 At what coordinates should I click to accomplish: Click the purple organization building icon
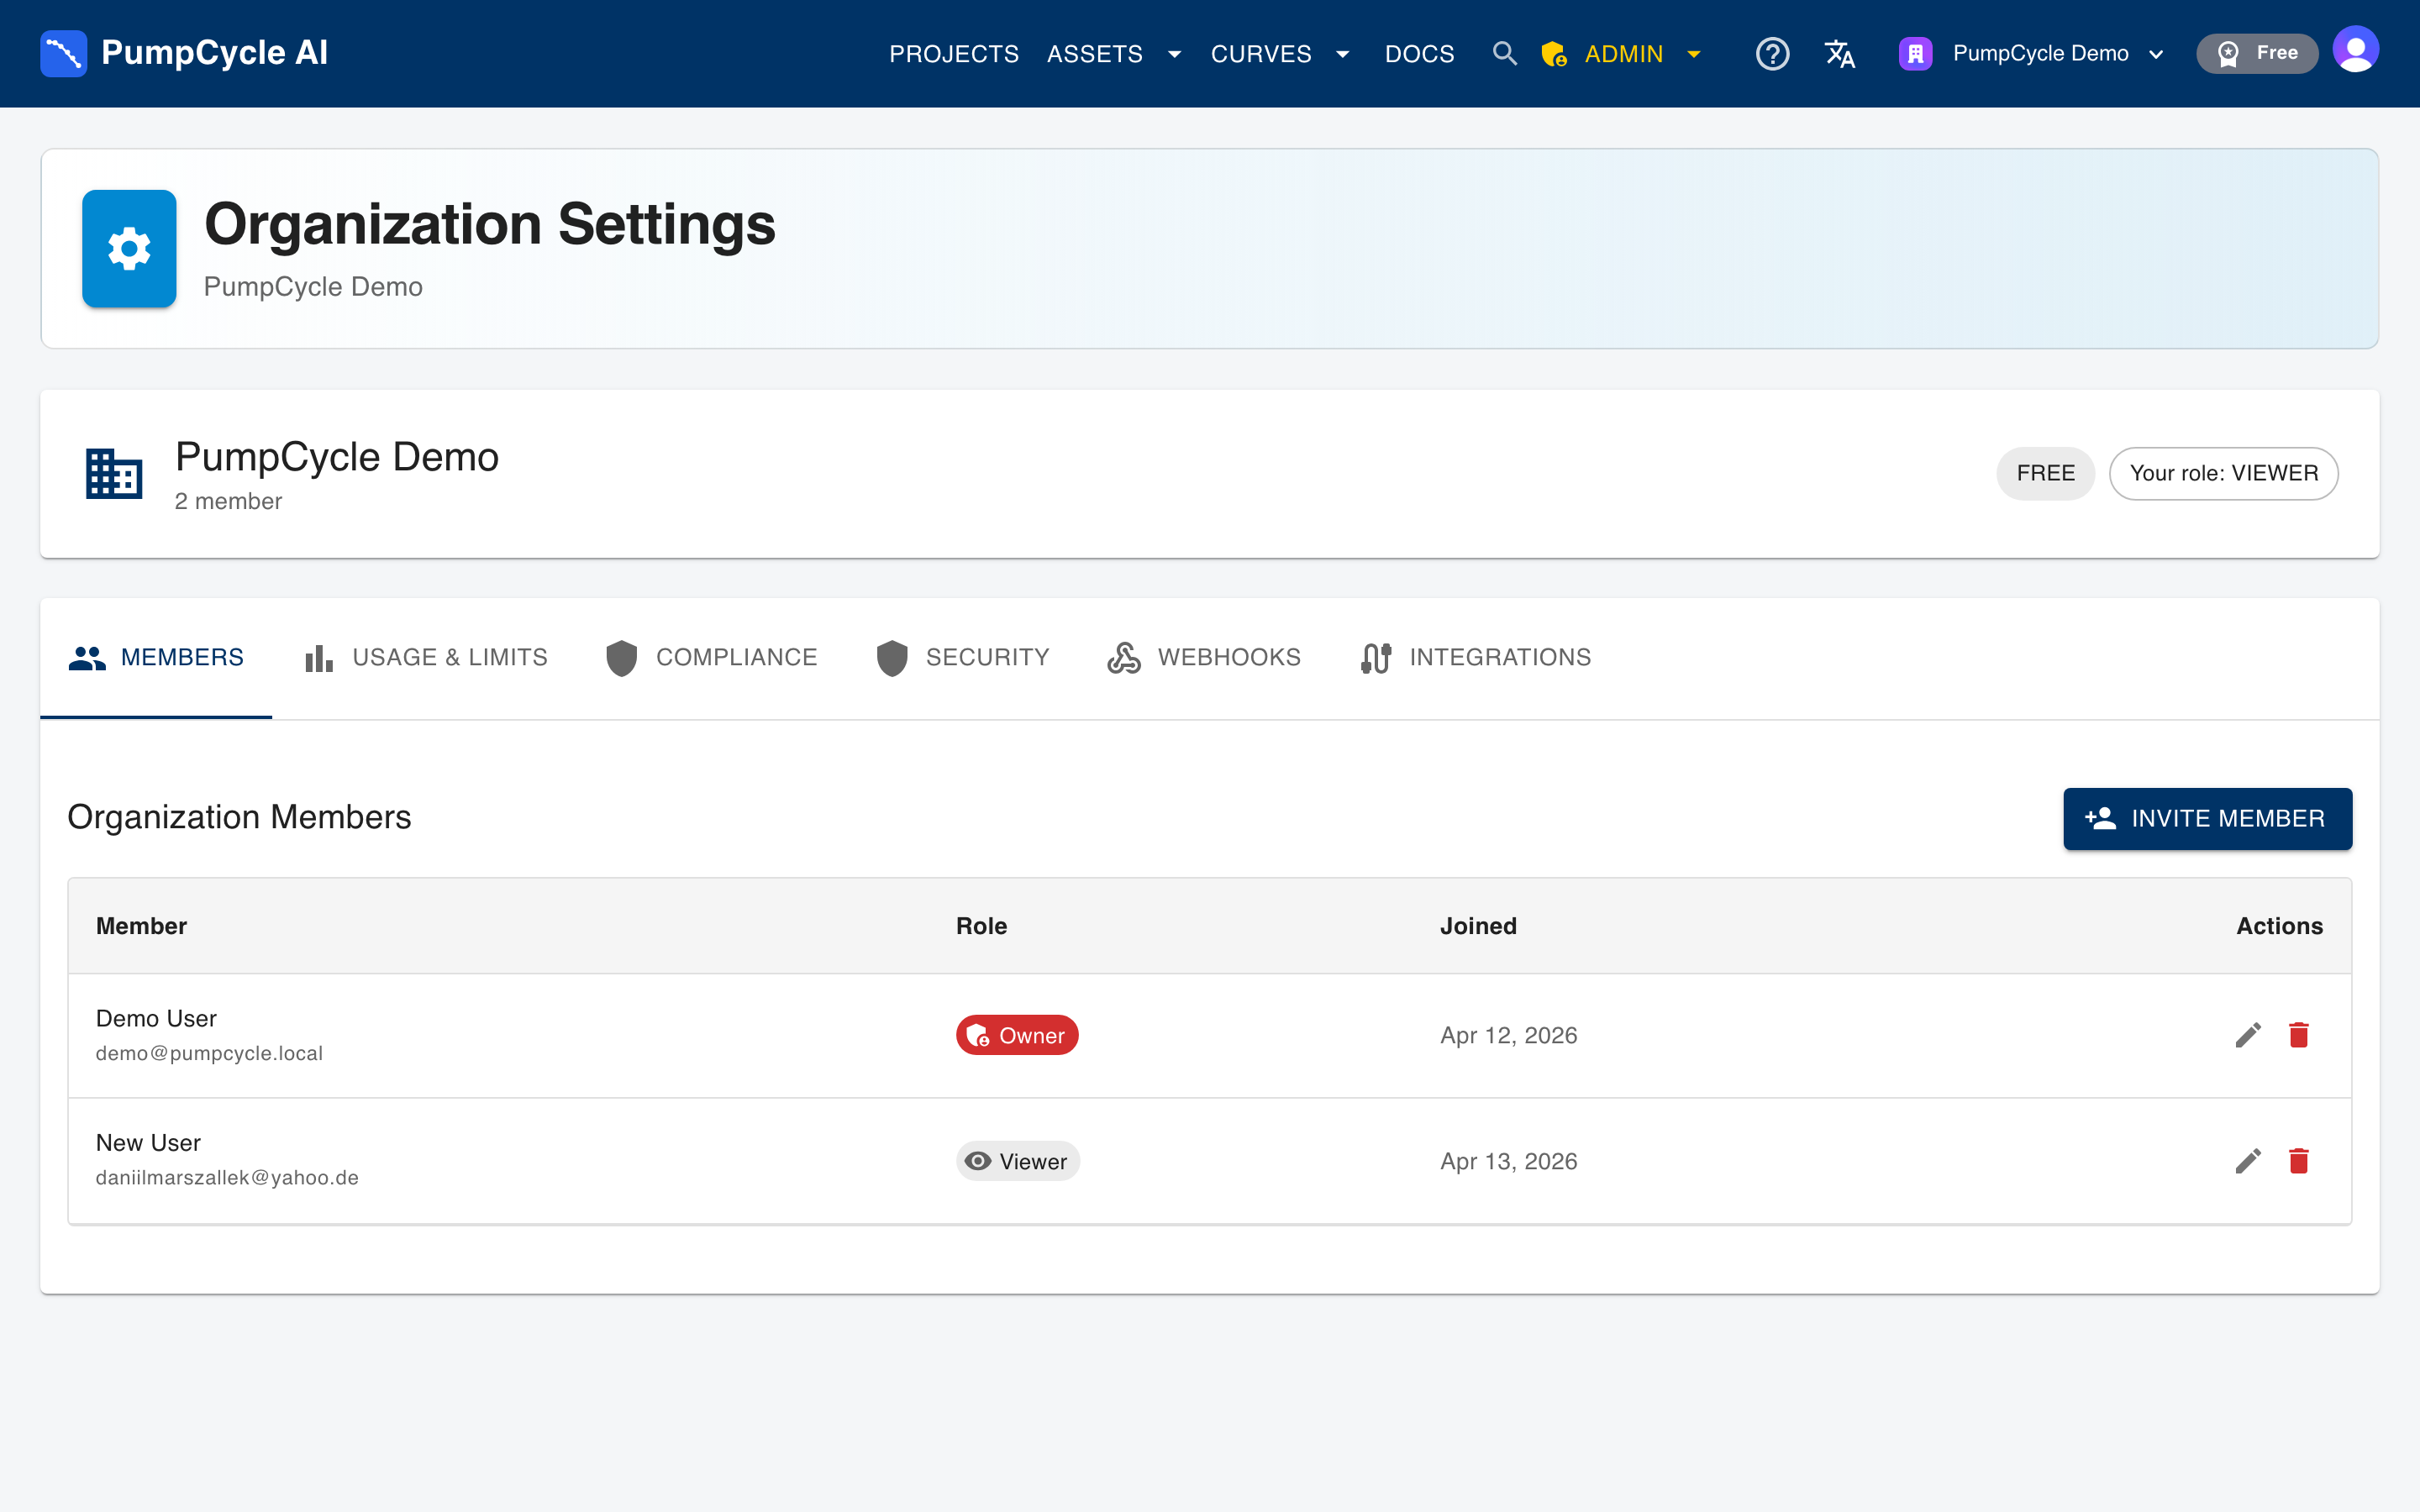coord(1915,53)
